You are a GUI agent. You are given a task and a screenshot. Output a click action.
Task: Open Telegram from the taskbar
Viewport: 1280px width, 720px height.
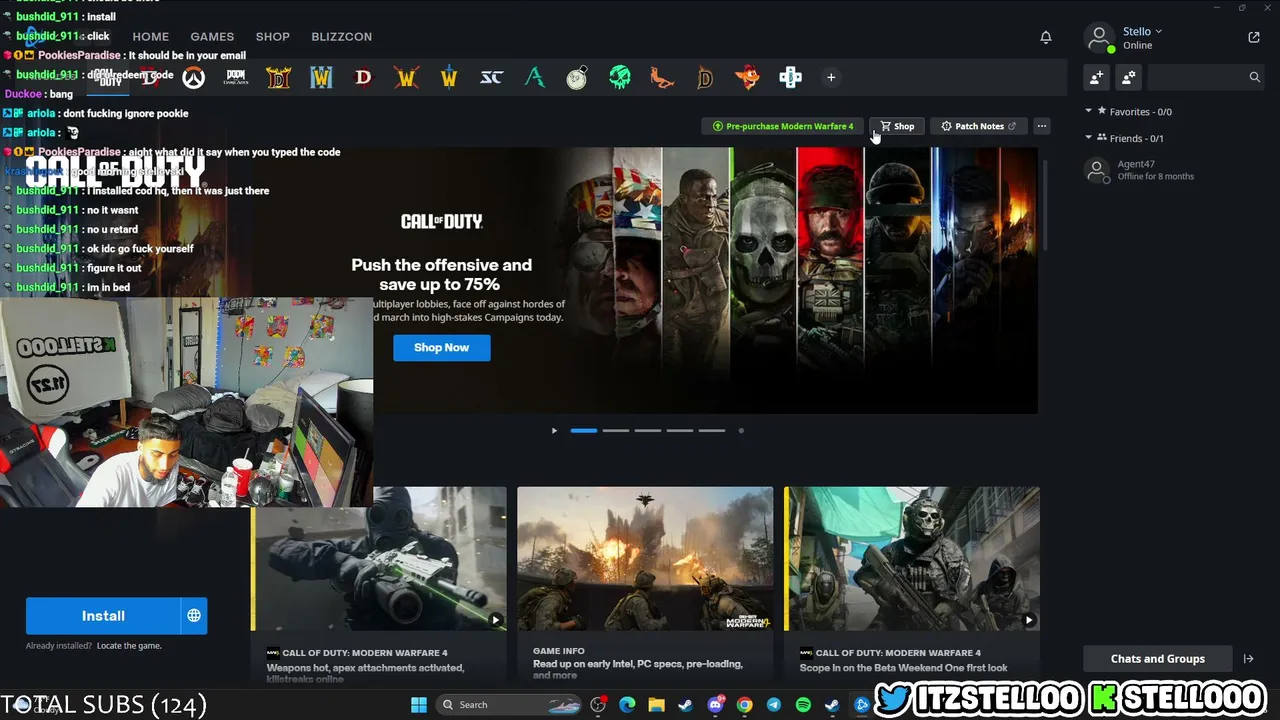(774, 705)
